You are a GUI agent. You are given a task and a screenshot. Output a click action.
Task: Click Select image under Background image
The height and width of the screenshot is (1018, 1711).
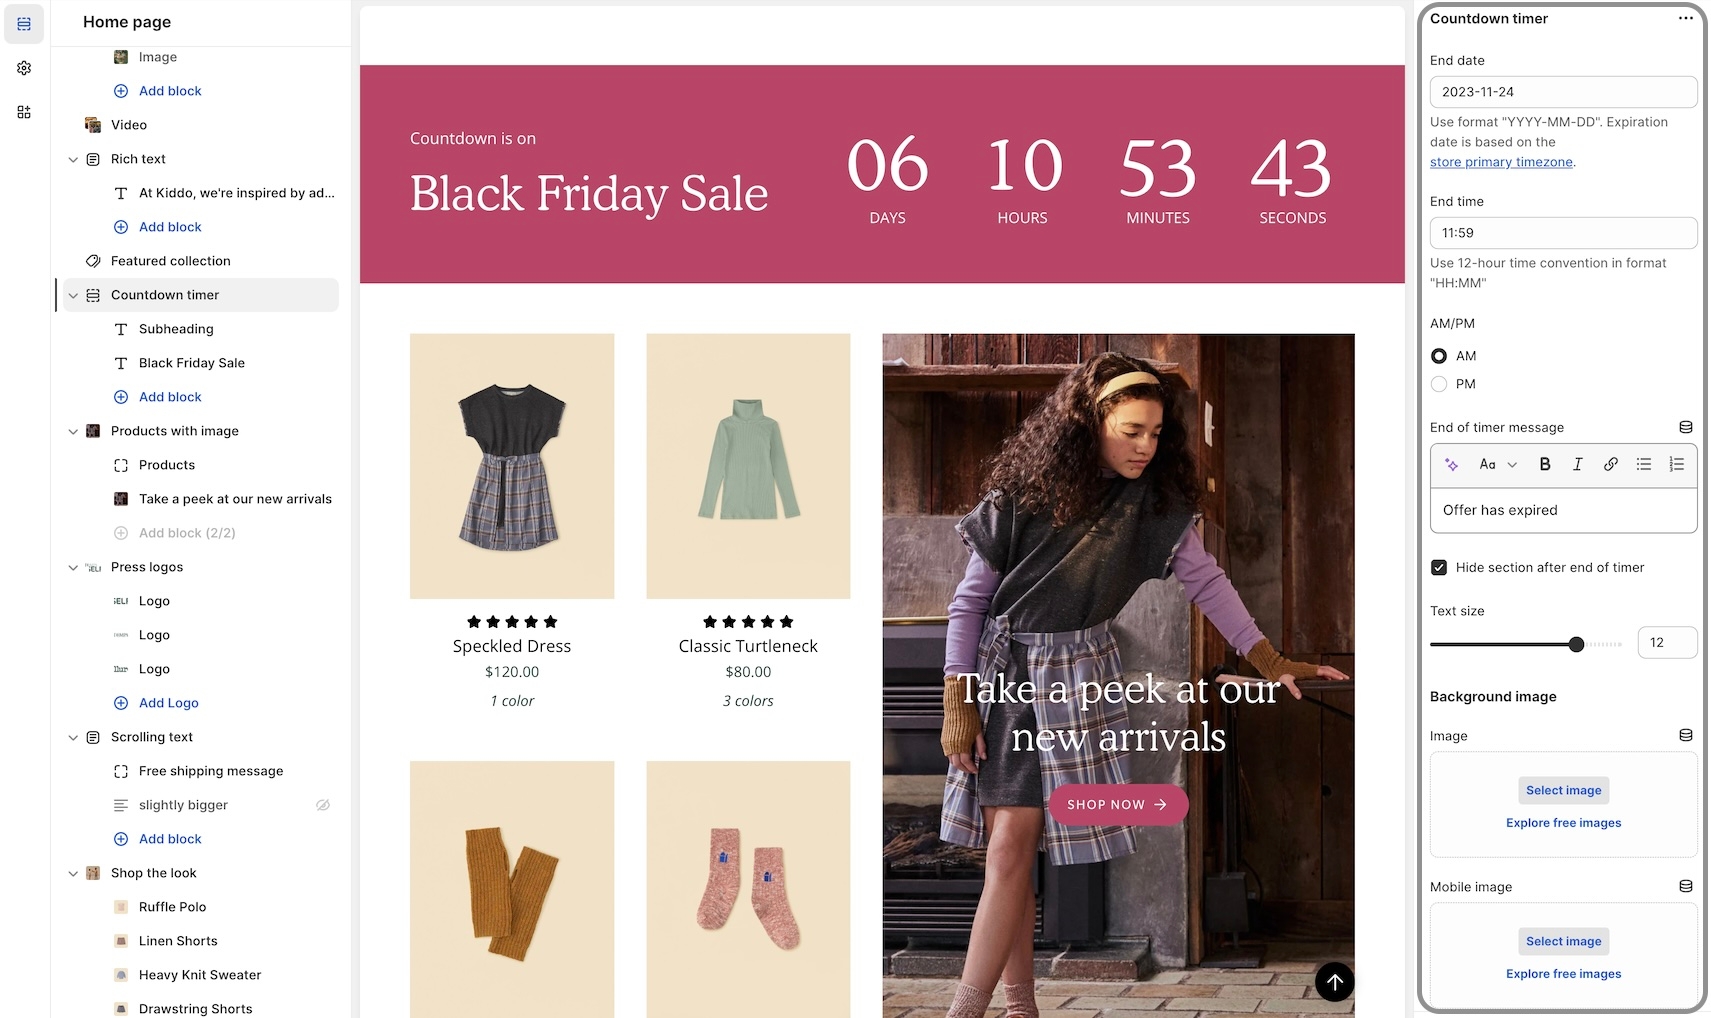tap(1564, 790)
